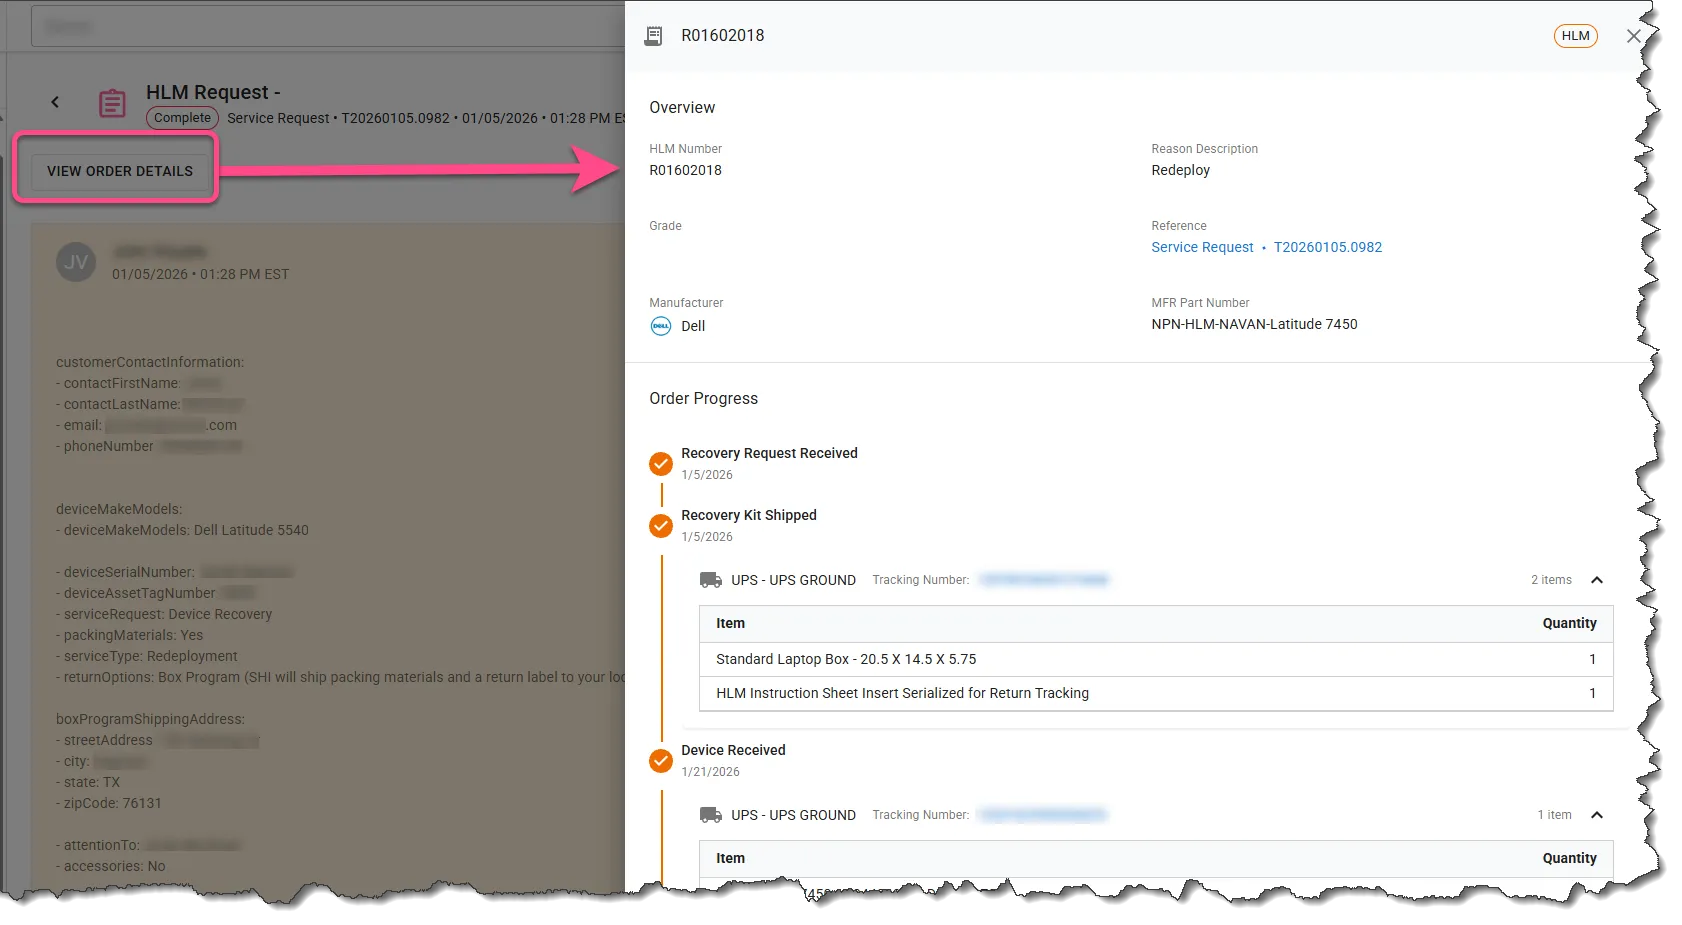Image resolution: width=1682 pixels, height=925 pixels.
Task: Click the Complete status badge
Action: (x=182, y=118)
